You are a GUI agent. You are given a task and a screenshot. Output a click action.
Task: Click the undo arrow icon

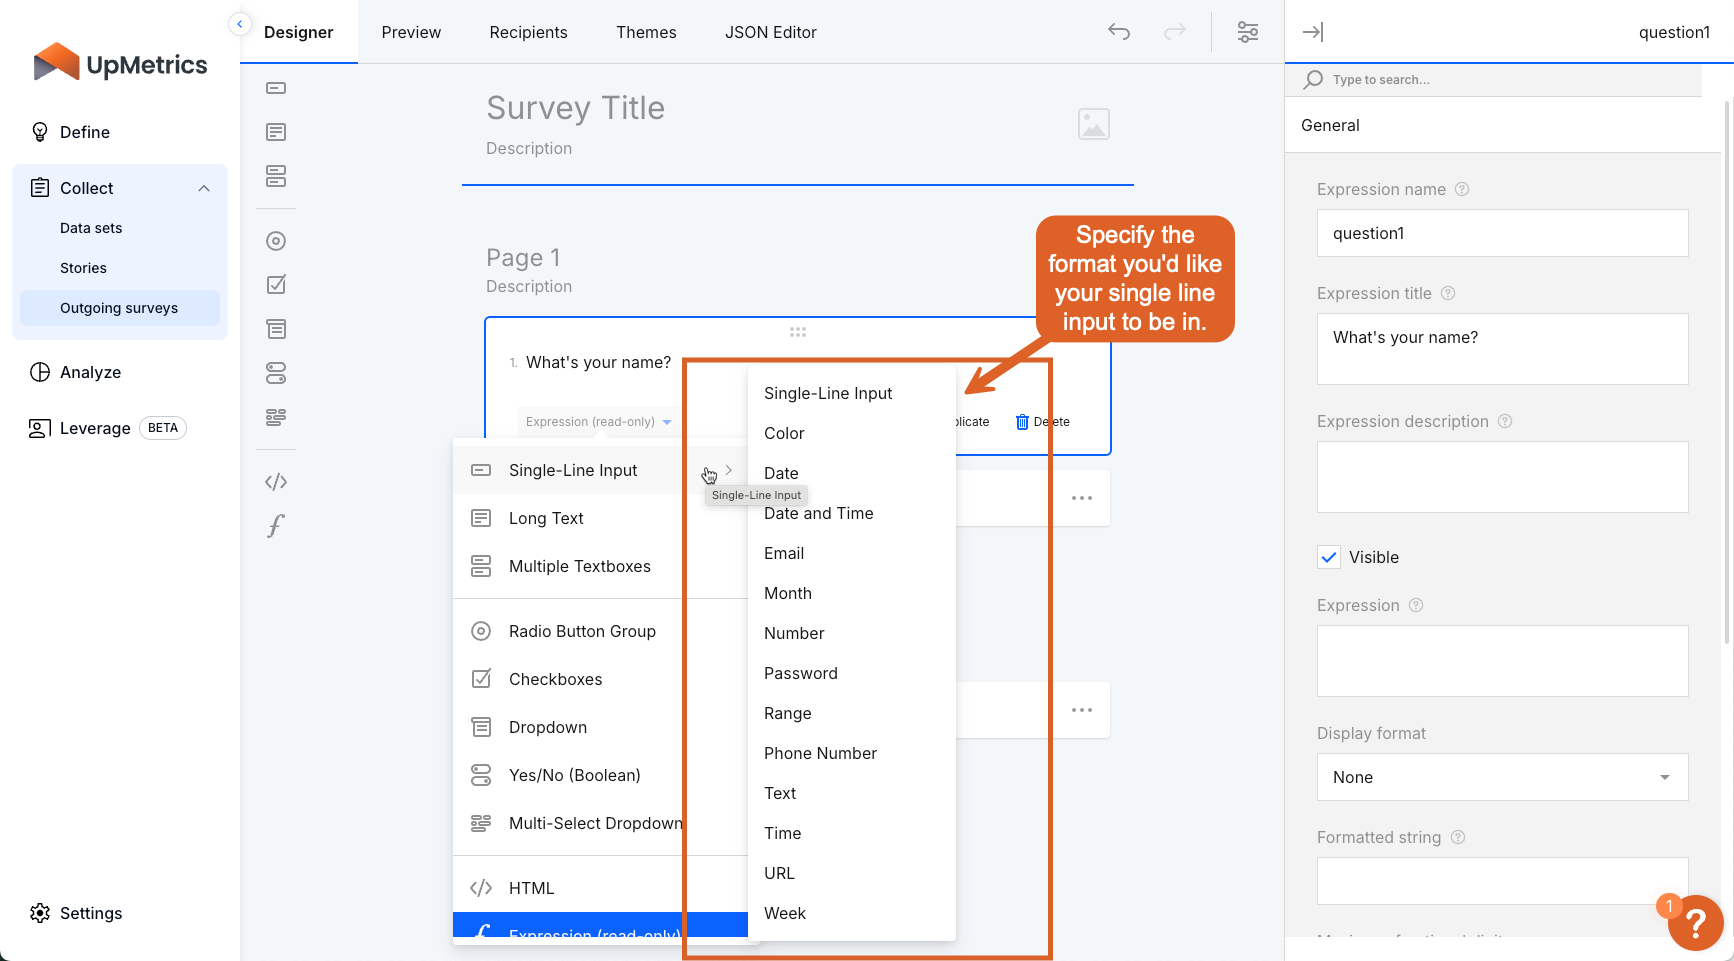coord(1119,32)
